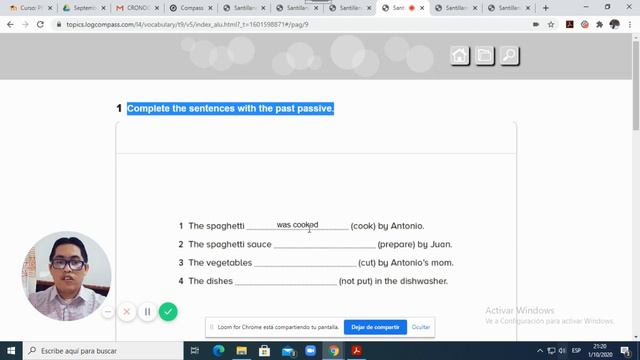Click the highlighted 'Complete the sentences' instruction
The height and width of the screenshot is (360, 640).
230,109
